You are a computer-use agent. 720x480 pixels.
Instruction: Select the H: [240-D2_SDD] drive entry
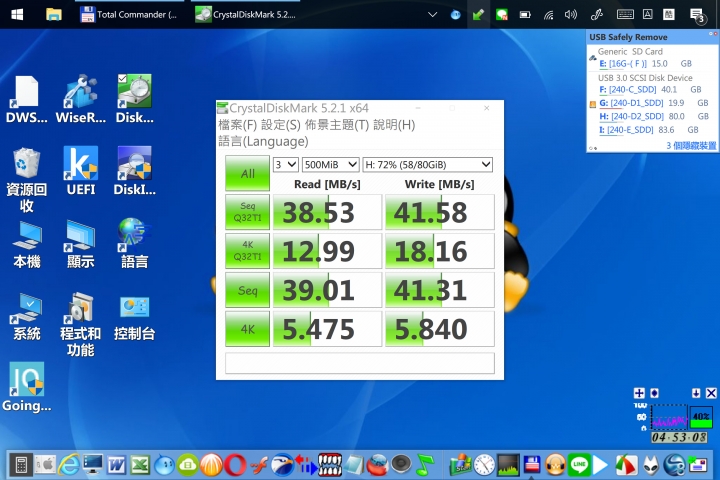631,116
